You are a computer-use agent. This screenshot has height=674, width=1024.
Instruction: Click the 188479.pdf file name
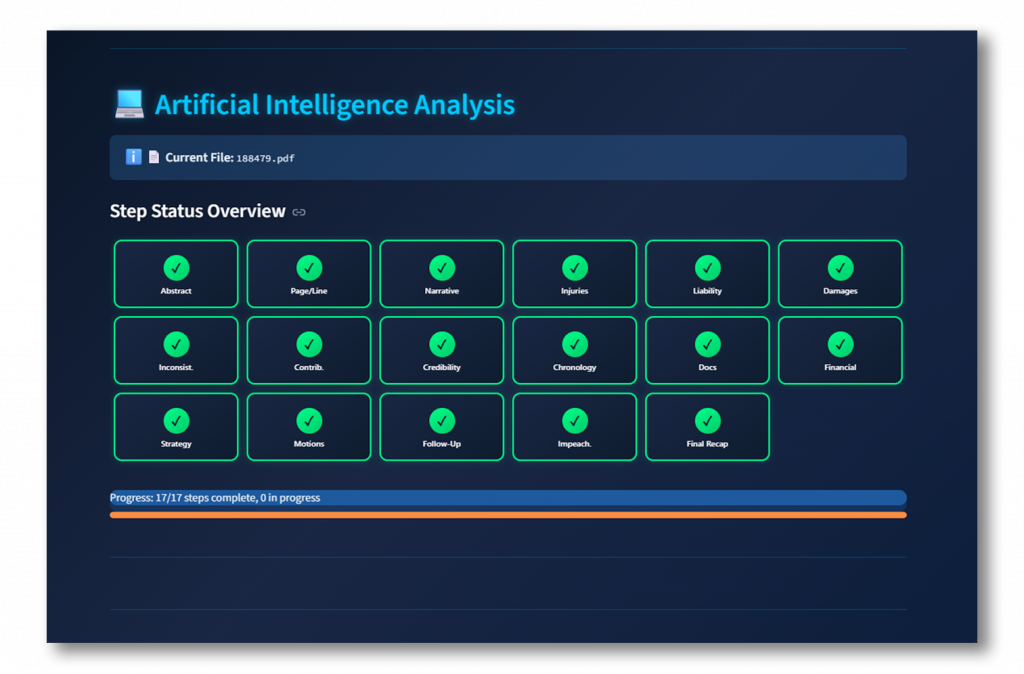point(265,158)
